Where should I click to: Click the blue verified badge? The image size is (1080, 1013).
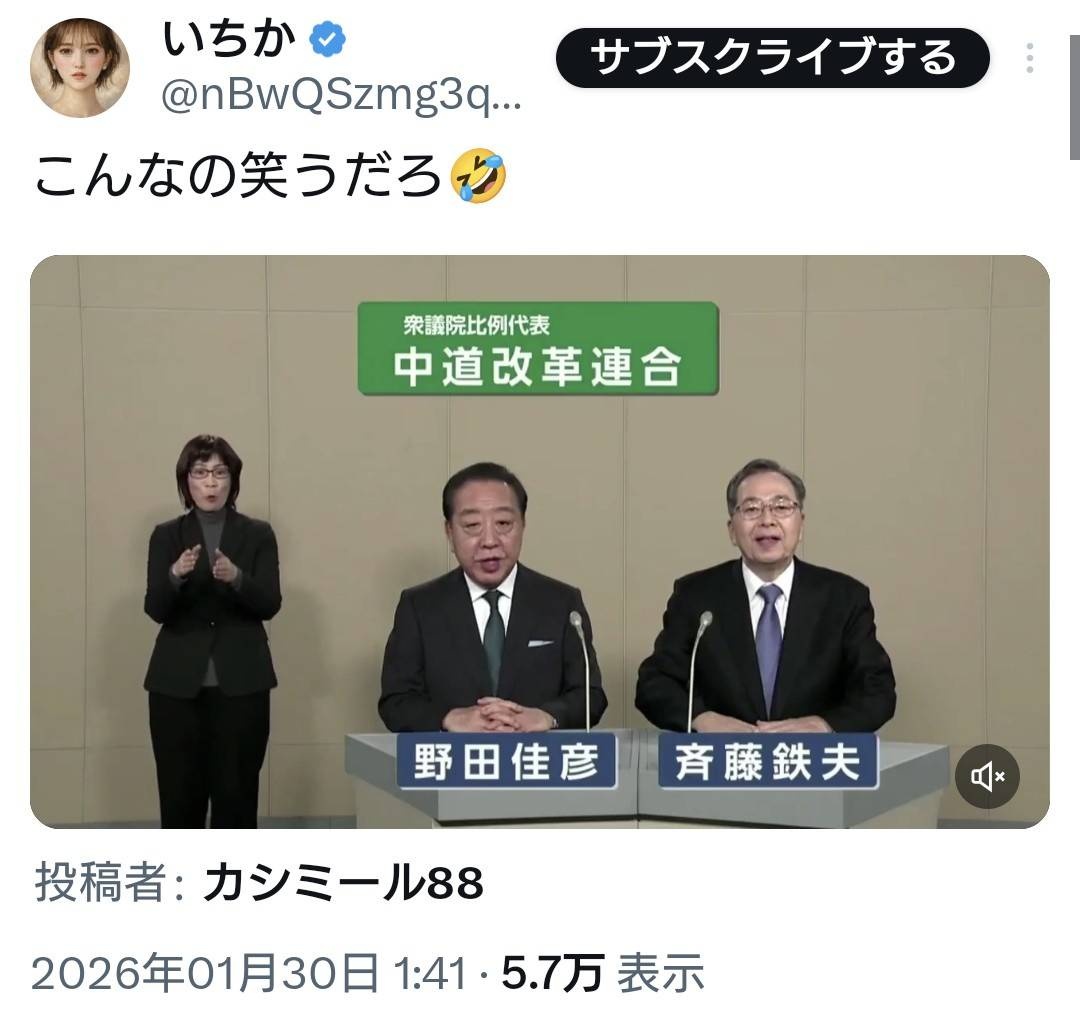click(x=327, y=39)
